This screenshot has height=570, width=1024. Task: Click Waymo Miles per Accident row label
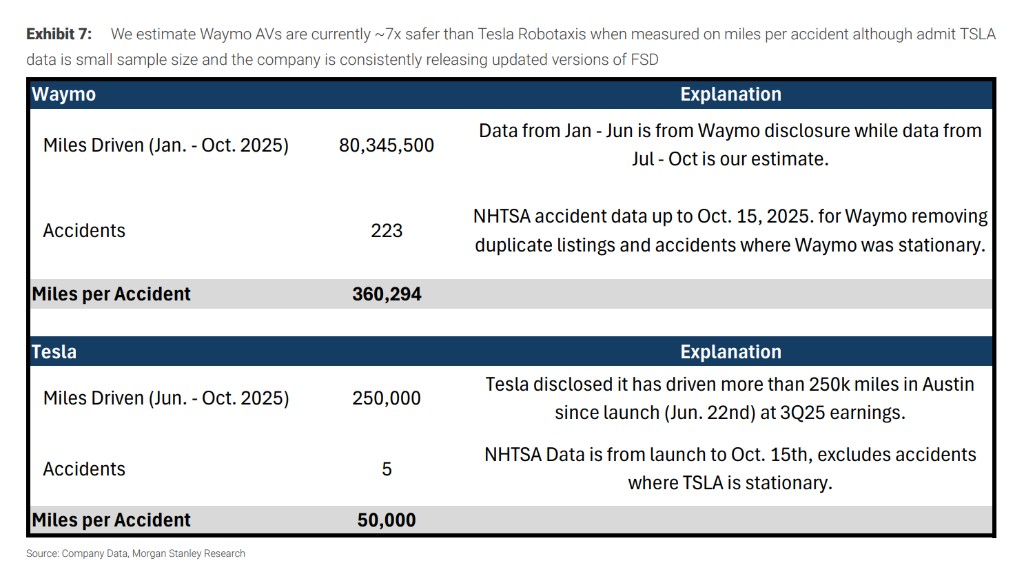click(x=111, y=294)
